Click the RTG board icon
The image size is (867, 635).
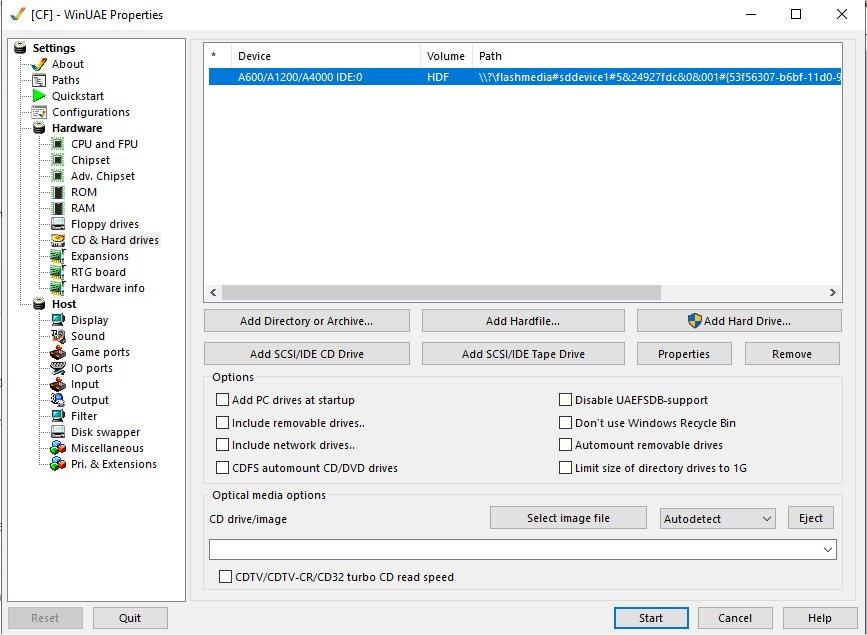58,272
